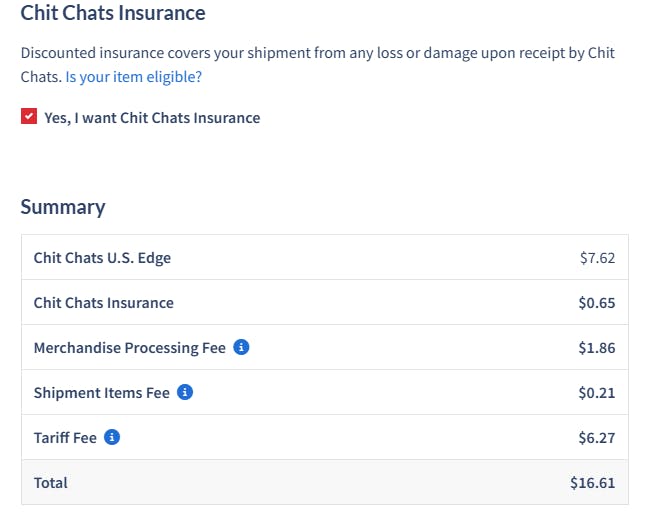Click the Summary heading

point(63,207)
